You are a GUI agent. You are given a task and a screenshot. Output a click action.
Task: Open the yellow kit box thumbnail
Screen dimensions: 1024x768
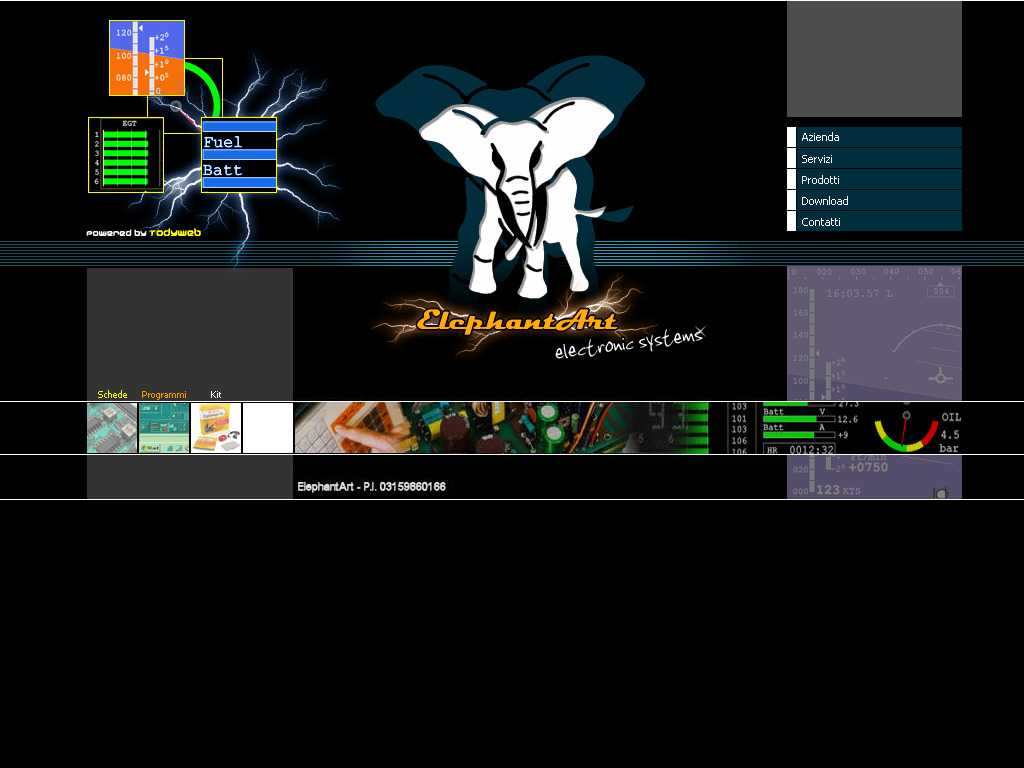(216, 428)
